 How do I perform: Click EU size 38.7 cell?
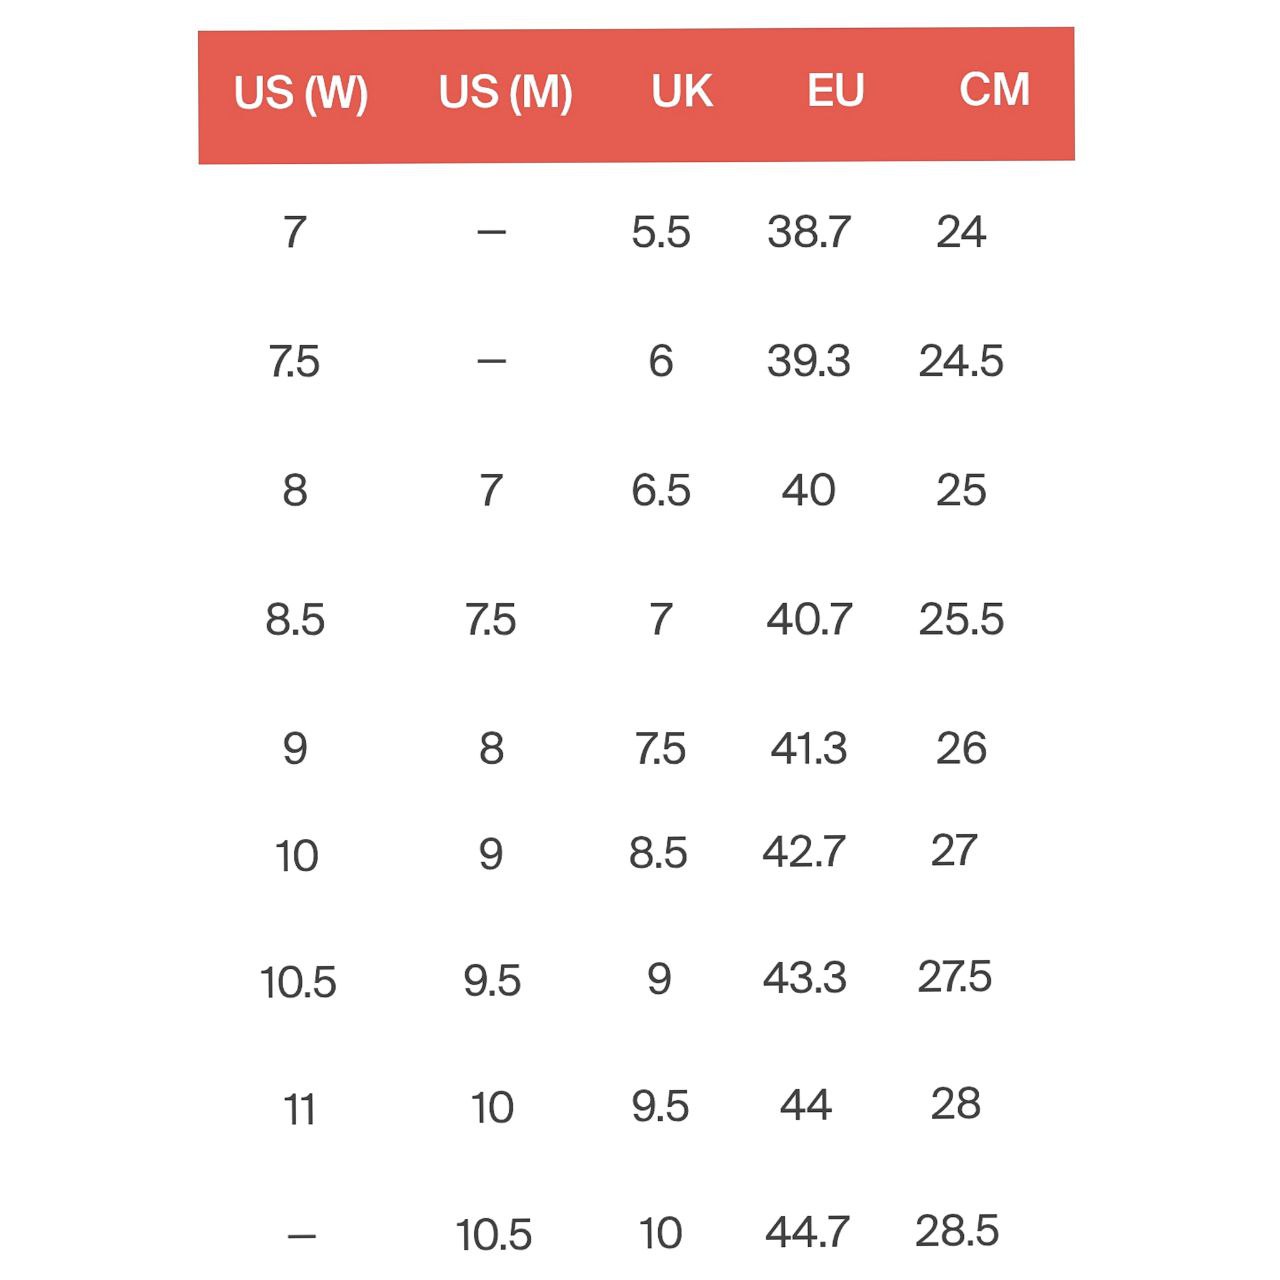[x=809, y=232]
